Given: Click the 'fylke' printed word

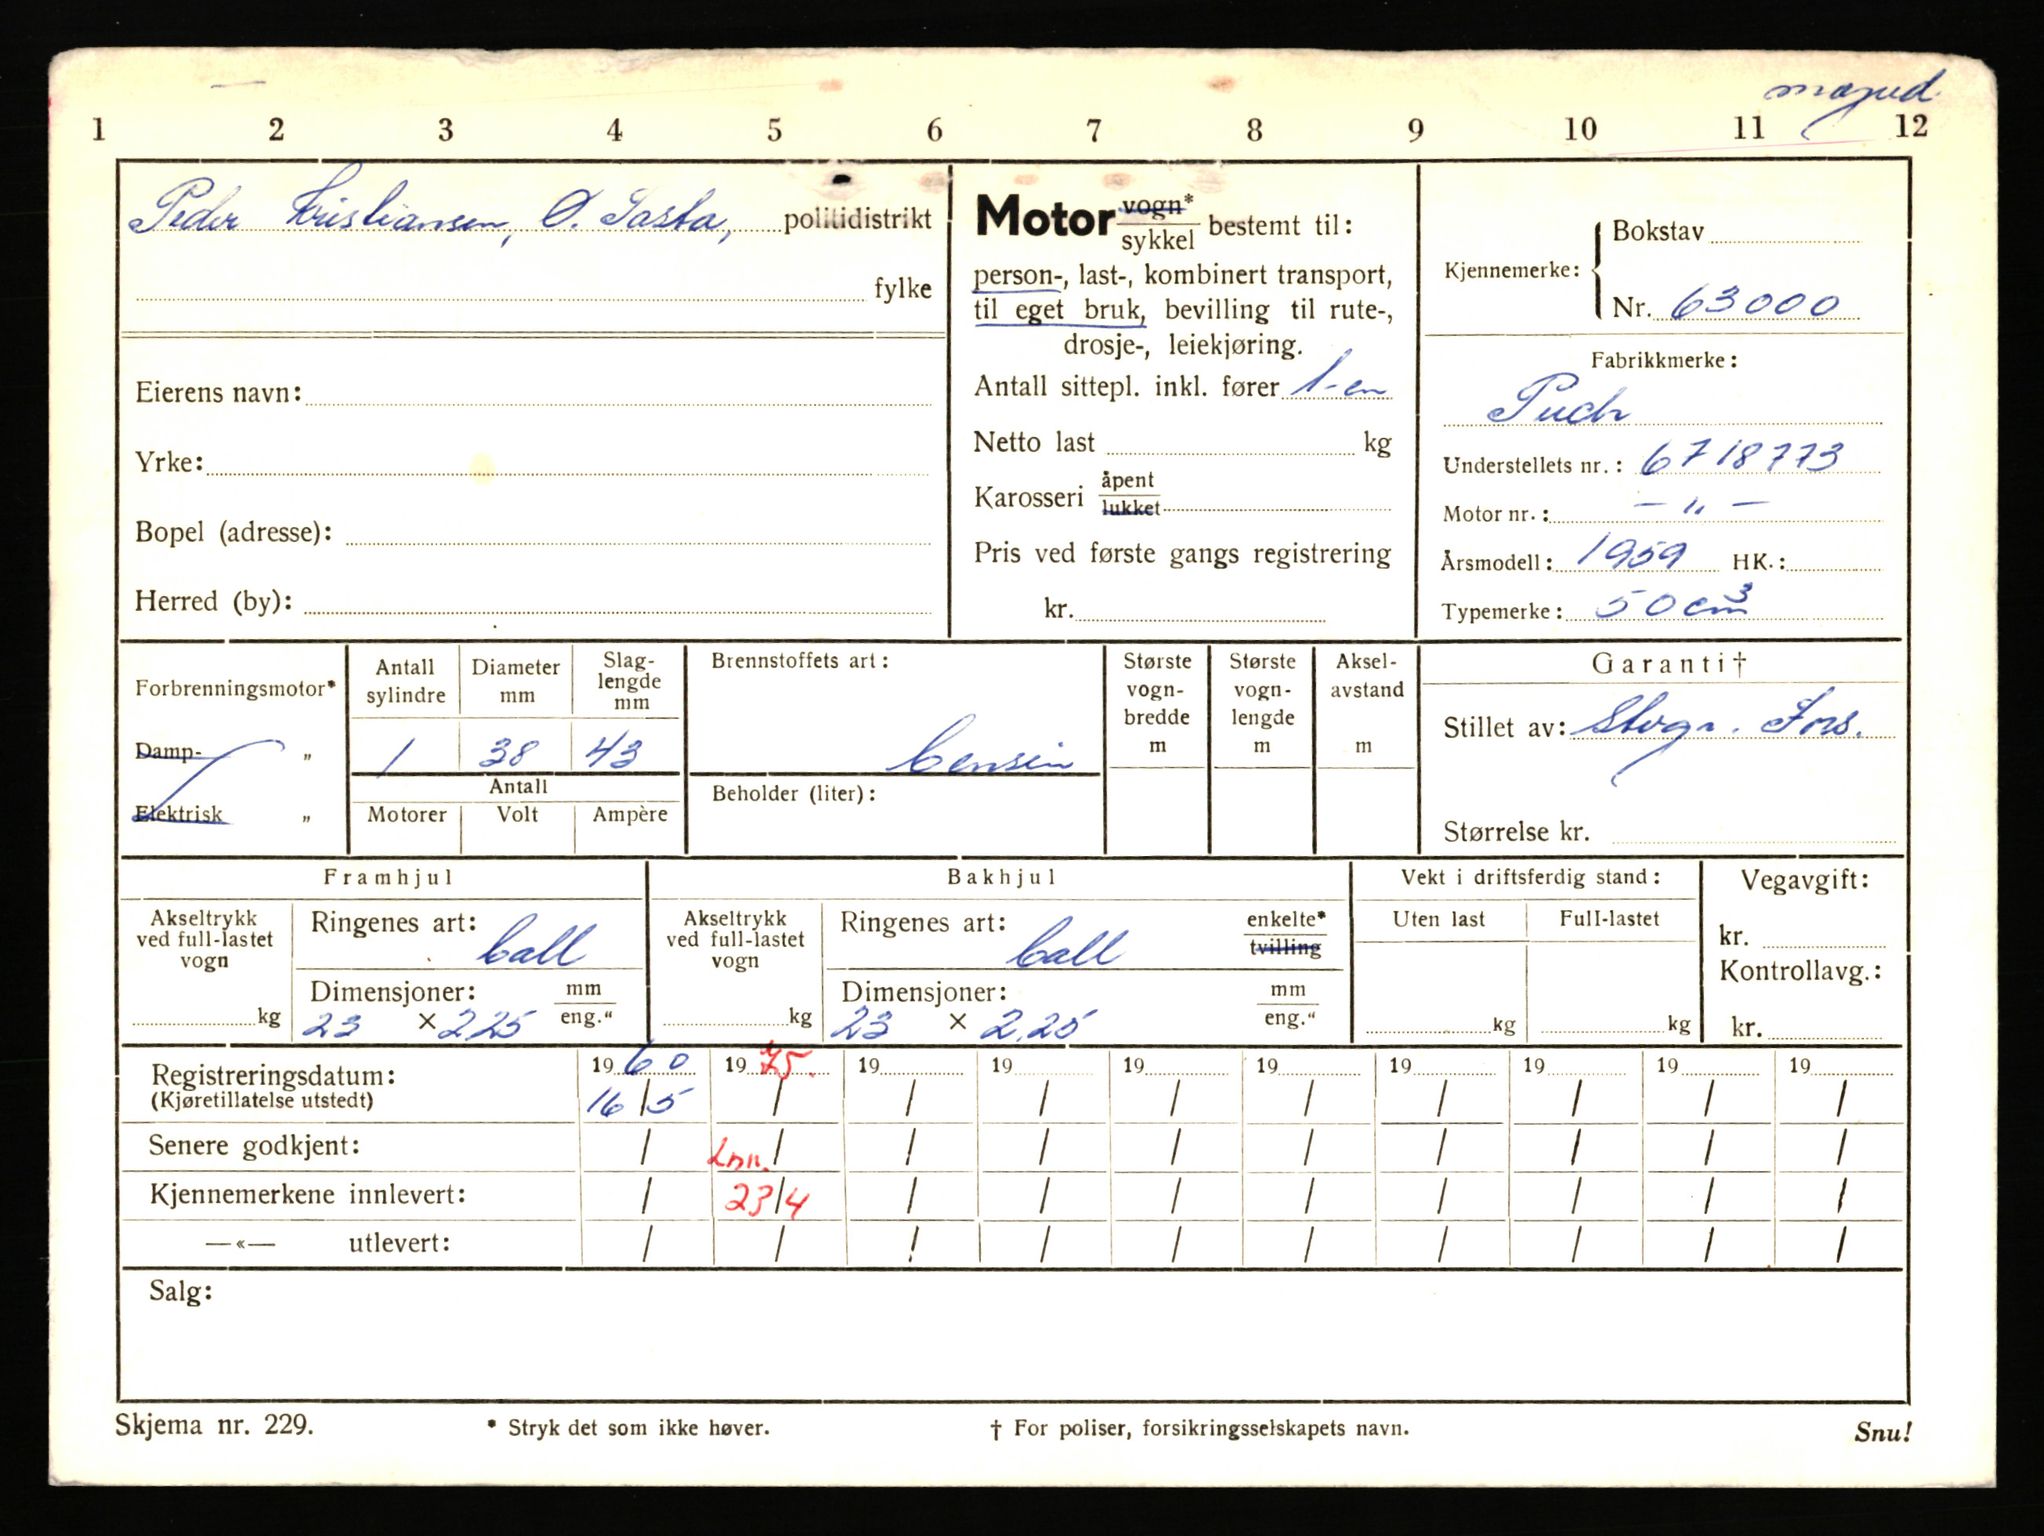Looking at the screenshot, I should click(x=903, y=288).
